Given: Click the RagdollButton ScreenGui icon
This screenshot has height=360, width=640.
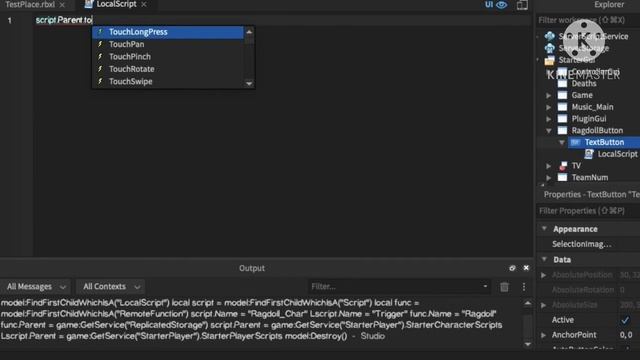Looking at the screenshot, I should [x=562, y=131].
